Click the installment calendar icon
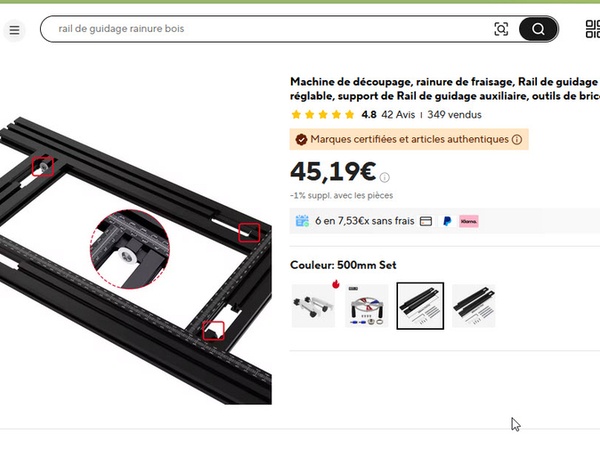The image size is (600, 450). (302, 221)
